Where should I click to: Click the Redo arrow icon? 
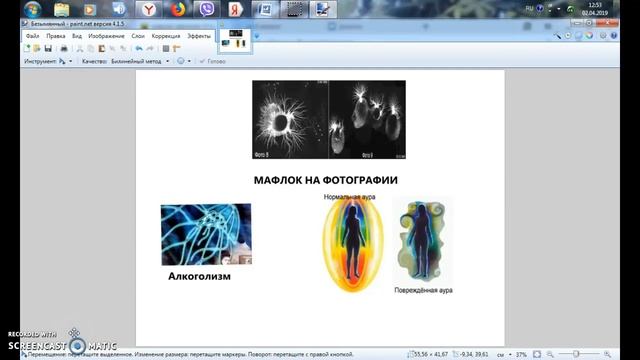[150, 49]
